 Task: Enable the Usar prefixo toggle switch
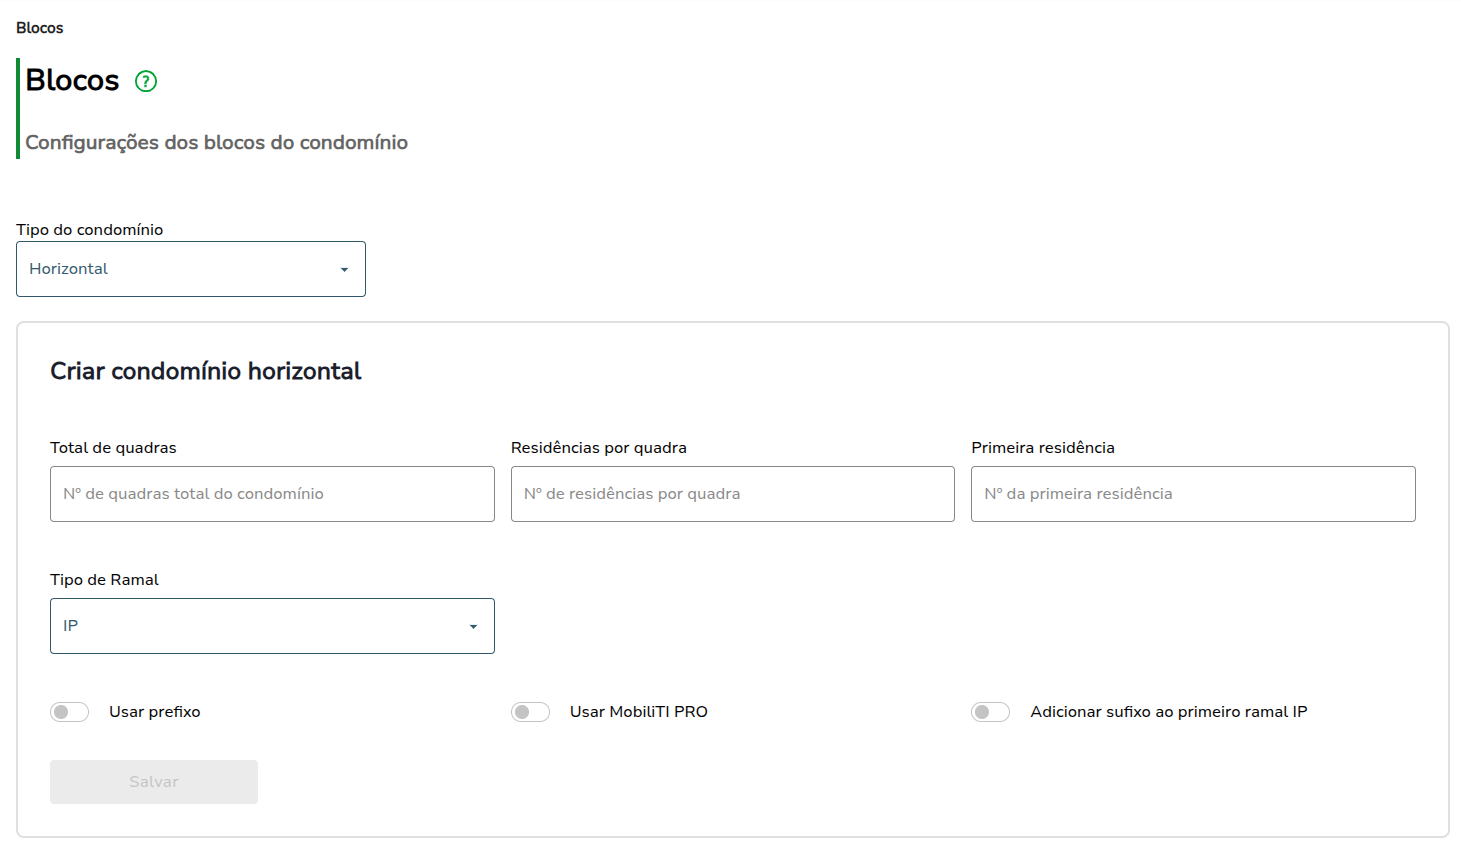coord(70,712)
